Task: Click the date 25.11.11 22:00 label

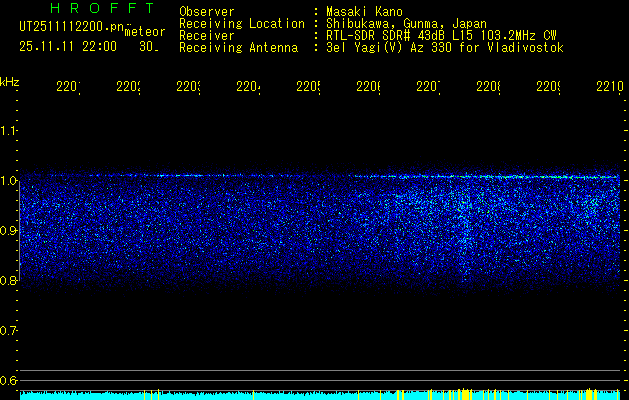Action: pos(68,47)
